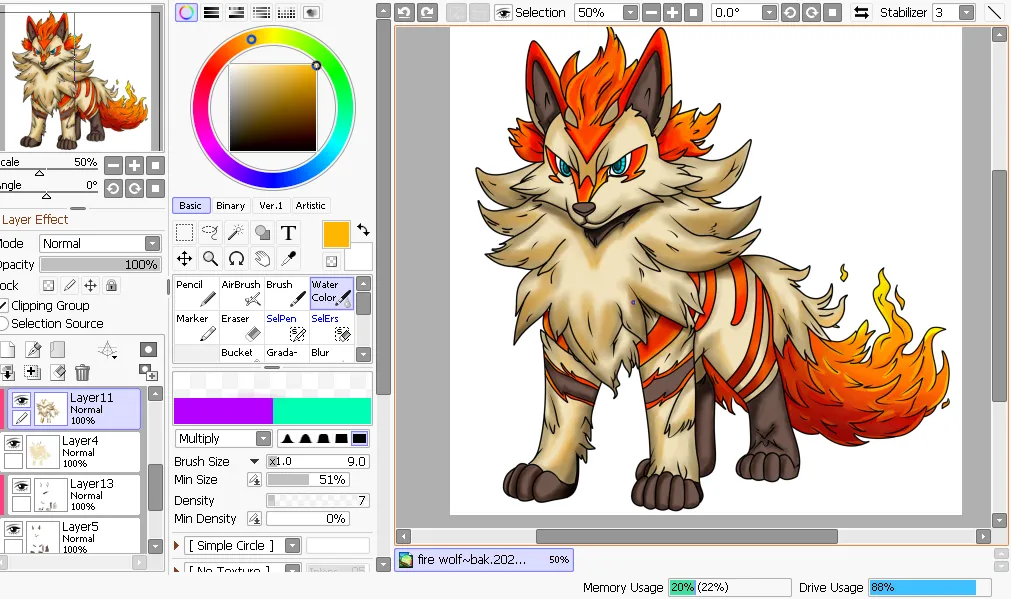Screen dimensions: 1011x599
Task: Toggle the preserve opacity lock icon
Action: (x=48, y=286)
